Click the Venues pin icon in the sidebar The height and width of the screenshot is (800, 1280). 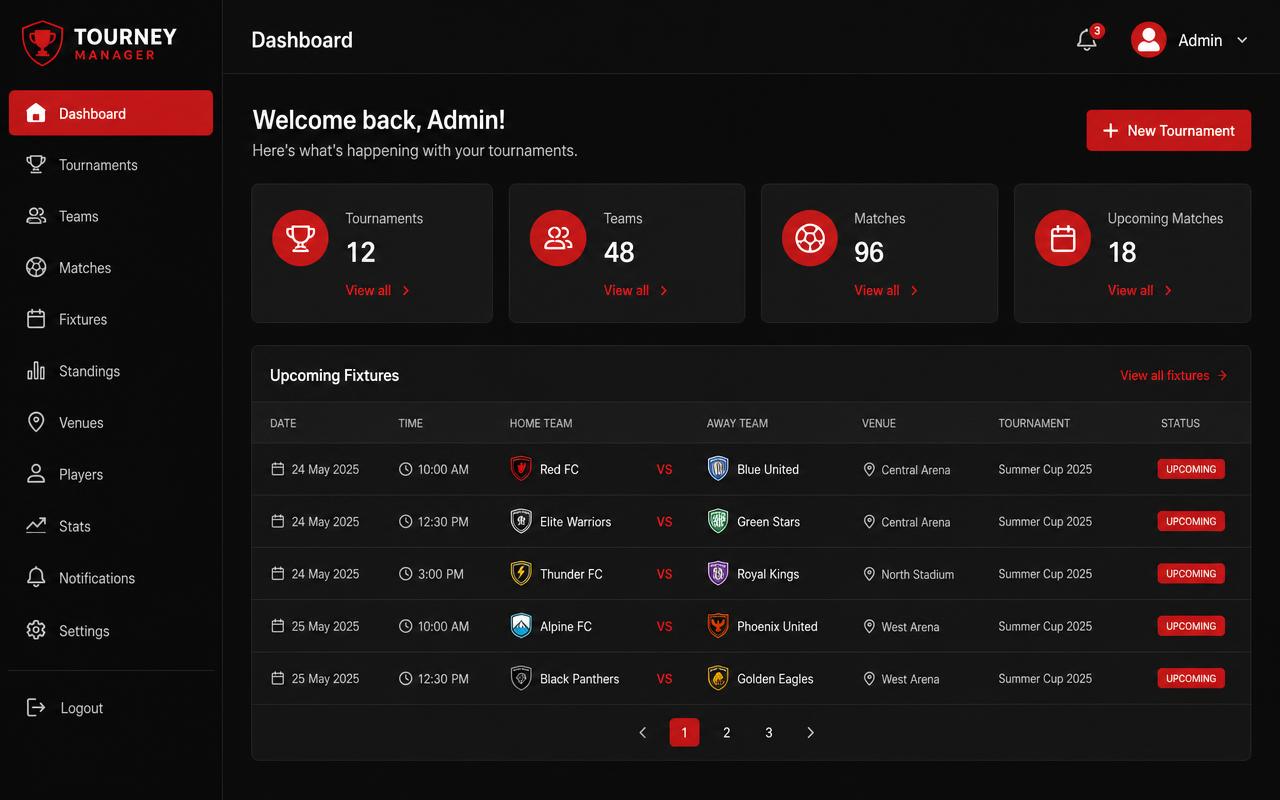(36, 422)
